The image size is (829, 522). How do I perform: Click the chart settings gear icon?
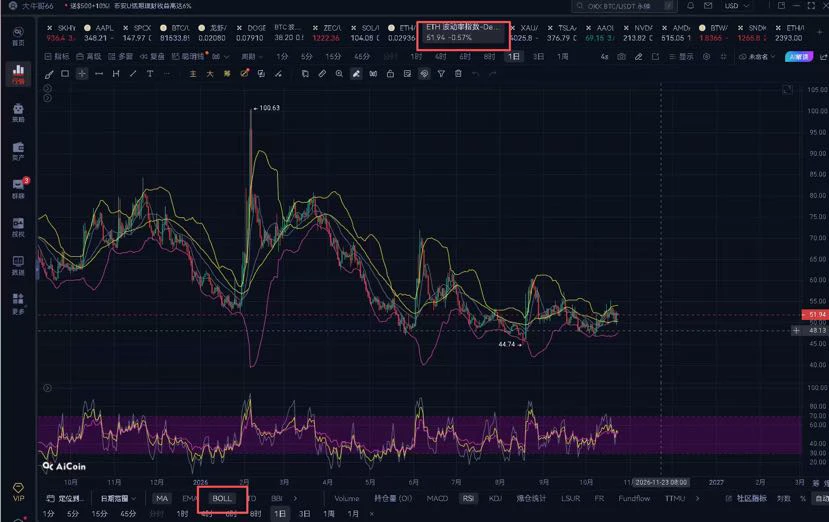coord(706,56)
